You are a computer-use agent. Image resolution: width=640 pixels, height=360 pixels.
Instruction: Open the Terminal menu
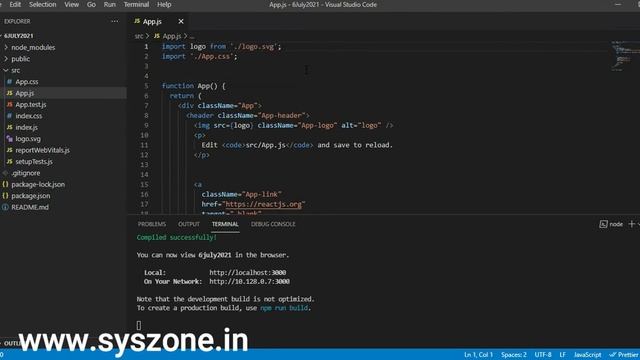[x=136, y=4]
